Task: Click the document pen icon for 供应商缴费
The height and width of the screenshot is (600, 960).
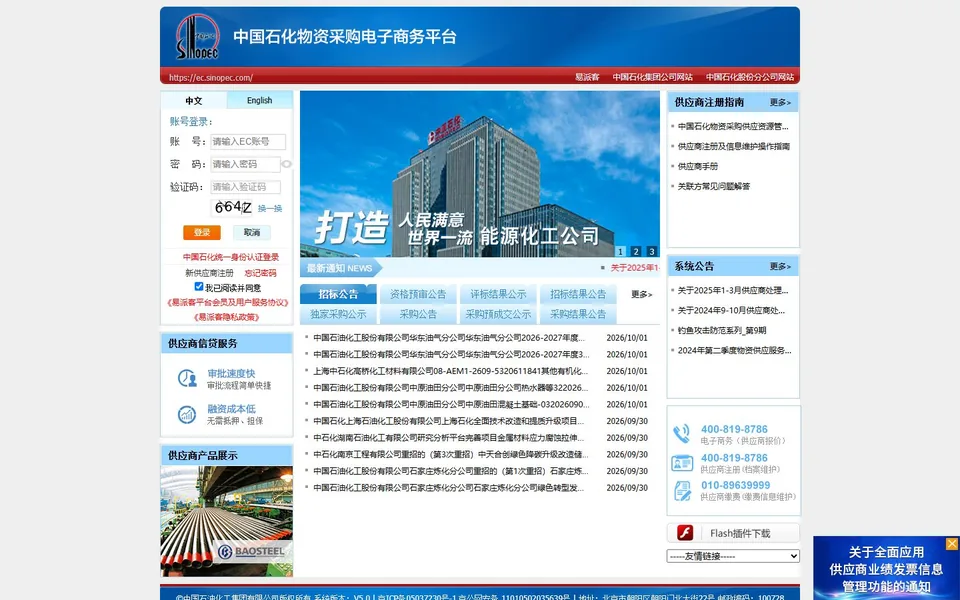Action: 681,491
